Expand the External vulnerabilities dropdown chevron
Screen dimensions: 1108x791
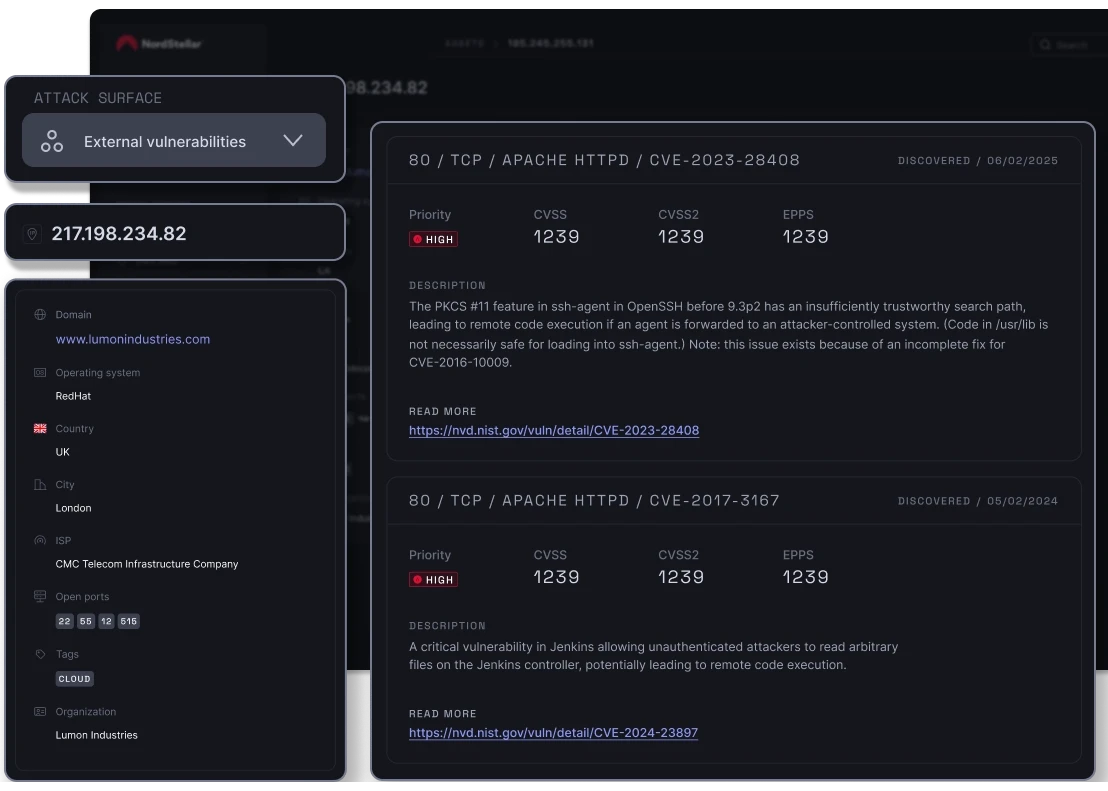point(292,141)
